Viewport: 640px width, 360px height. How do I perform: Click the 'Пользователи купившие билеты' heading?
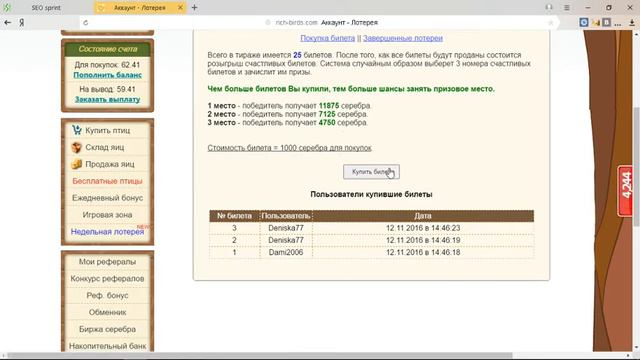pyautogui.click(x=371, y=195)
